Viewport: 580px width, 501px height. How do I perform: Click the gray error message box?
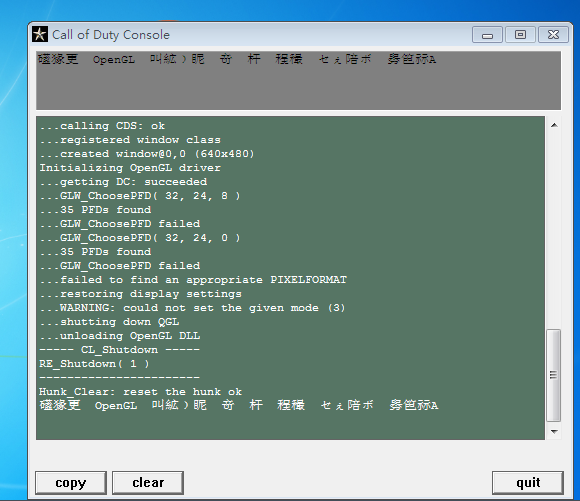coord(299,81)
